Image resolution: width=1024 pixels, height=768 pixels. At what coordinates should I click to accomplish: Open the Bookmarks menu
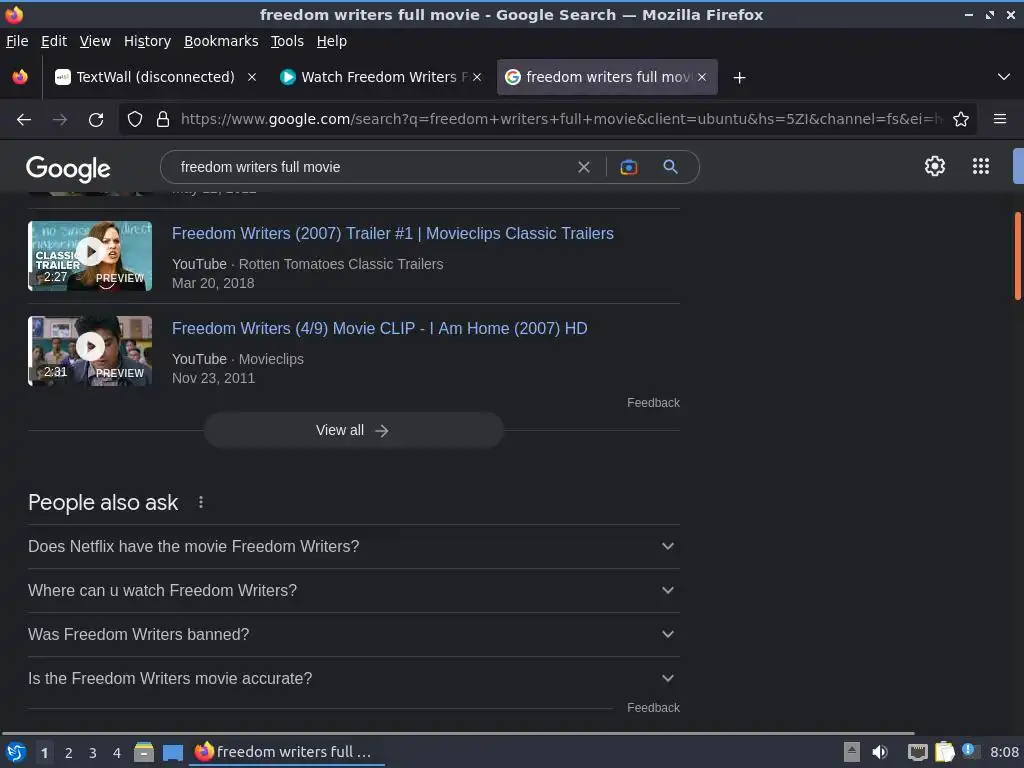pyautogui.click(x=221, y=41)
